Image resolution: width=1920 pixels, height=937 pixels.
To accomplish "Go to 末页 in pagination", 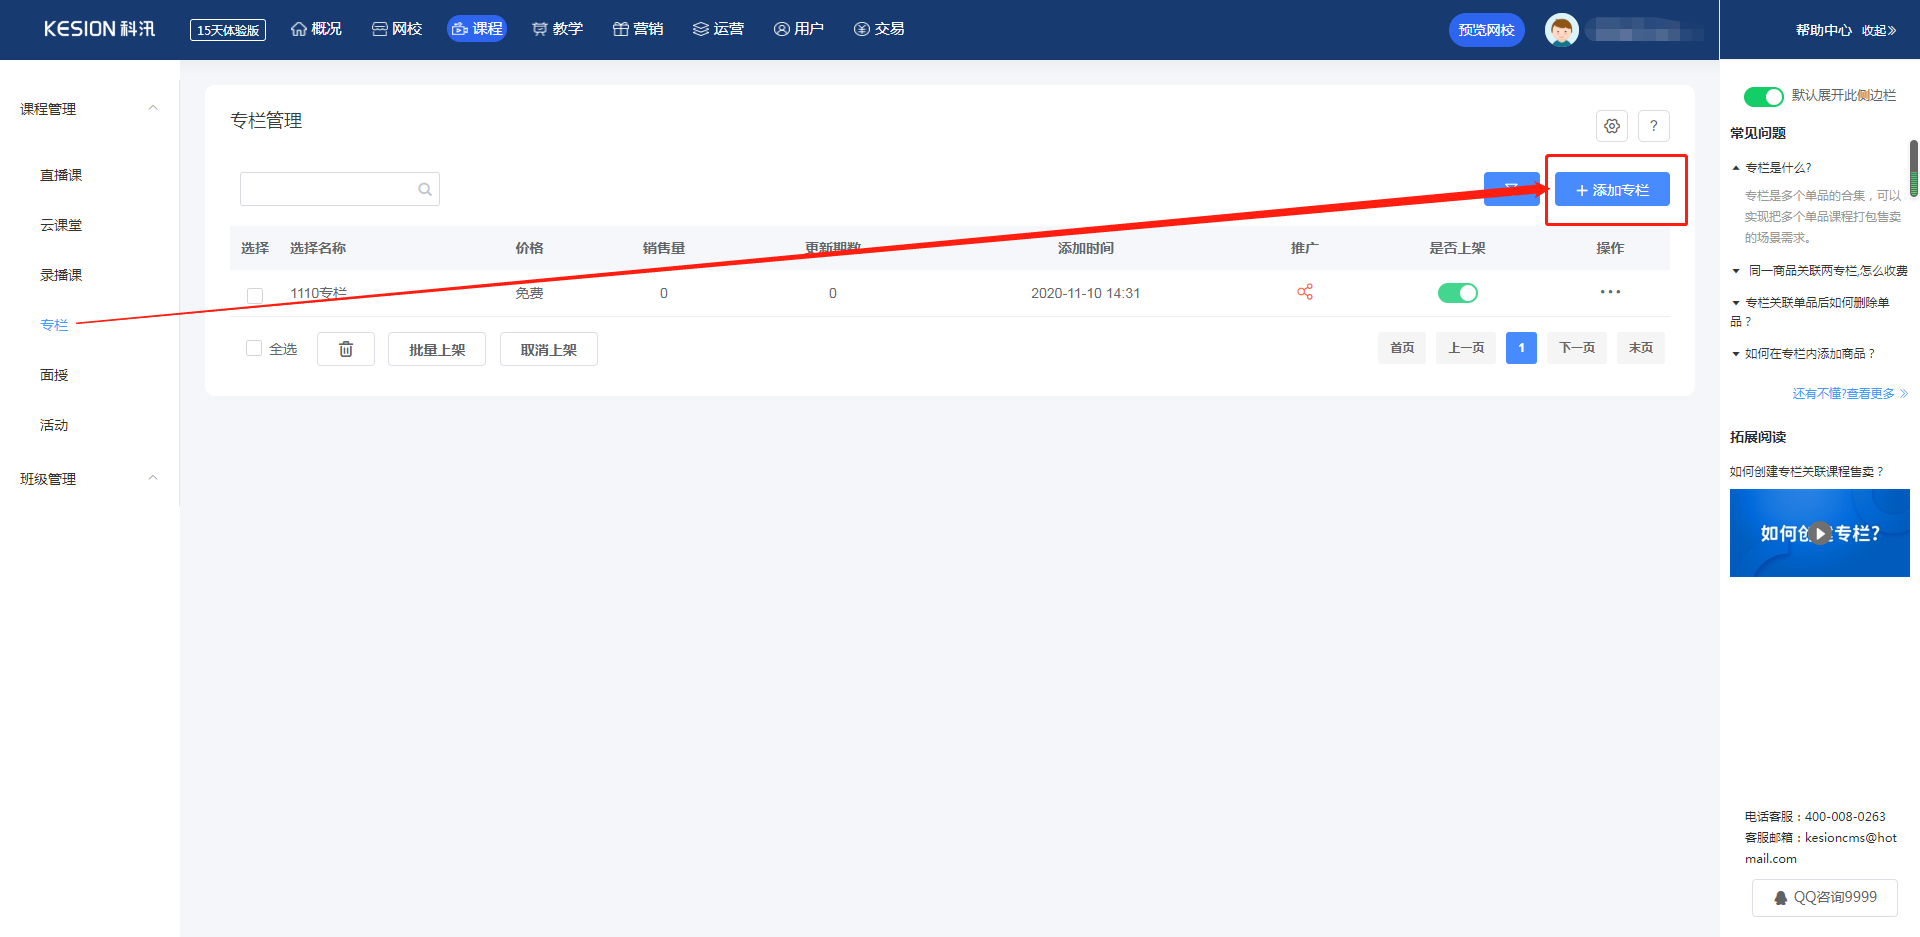I will [1641, 348].
